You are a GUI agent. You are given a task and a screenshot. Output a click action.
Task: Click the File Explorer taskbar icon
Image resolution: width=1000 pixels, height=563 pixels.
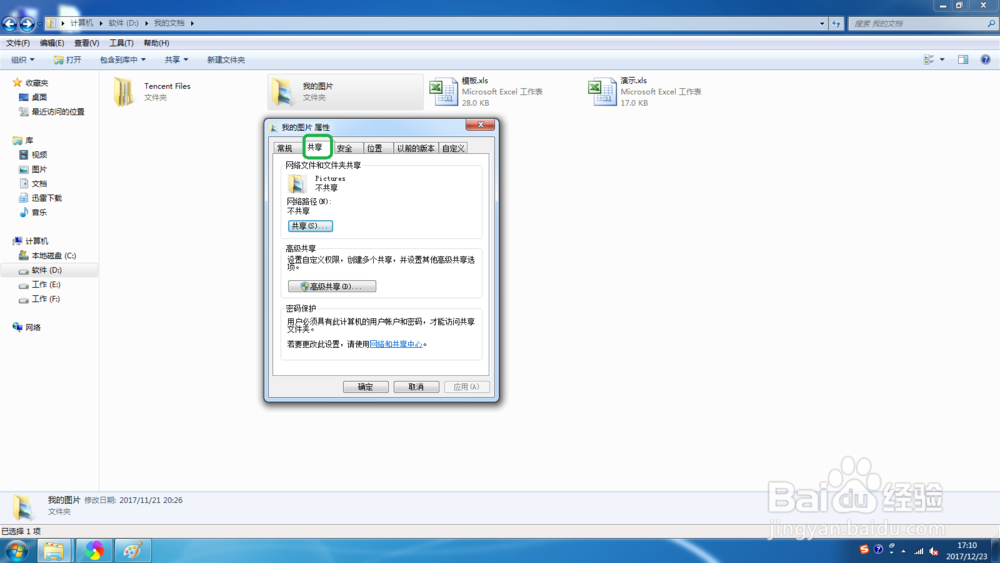point(54,551)
